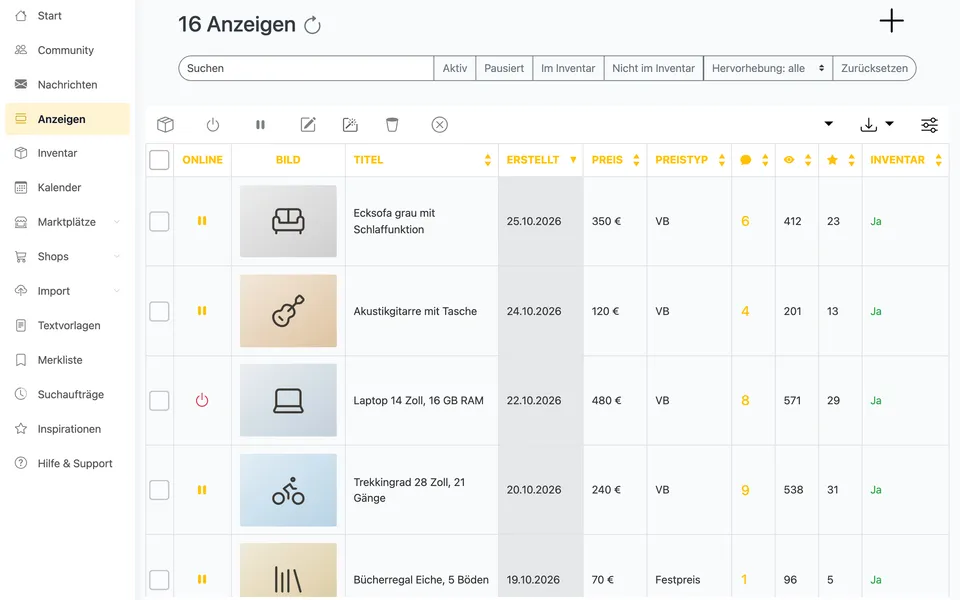960x600 pixels.
Task: Open the Ecksofa grau mit Schlaffunktion title
Action: click(x=394, y=221)
